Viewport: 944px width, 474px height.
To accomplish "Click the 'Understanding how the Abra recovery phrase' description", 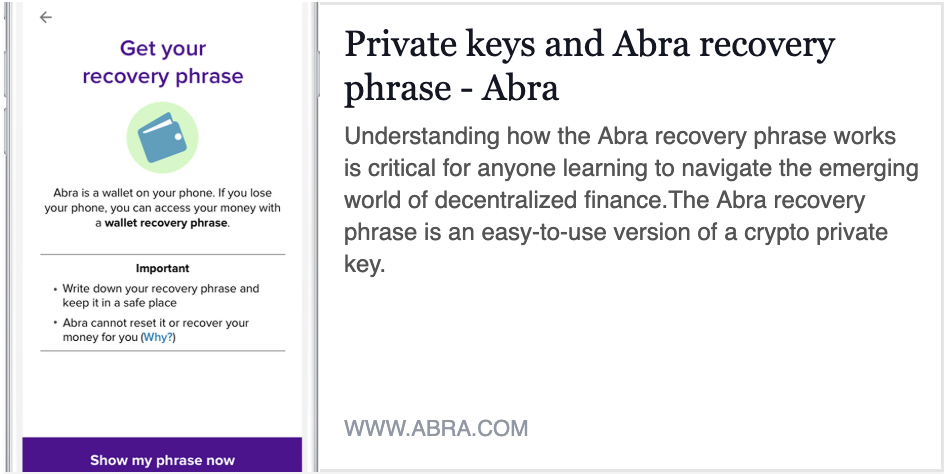I will click(x=631, y=200).
